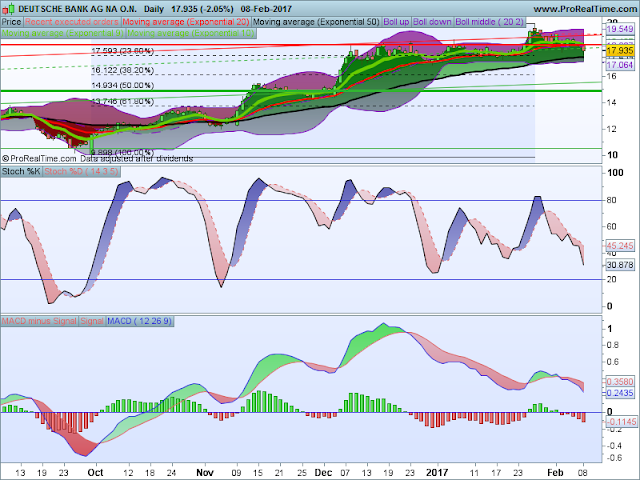640x480 pixels.
Task: Click the Oct label on the time axis
Action: 96,472
